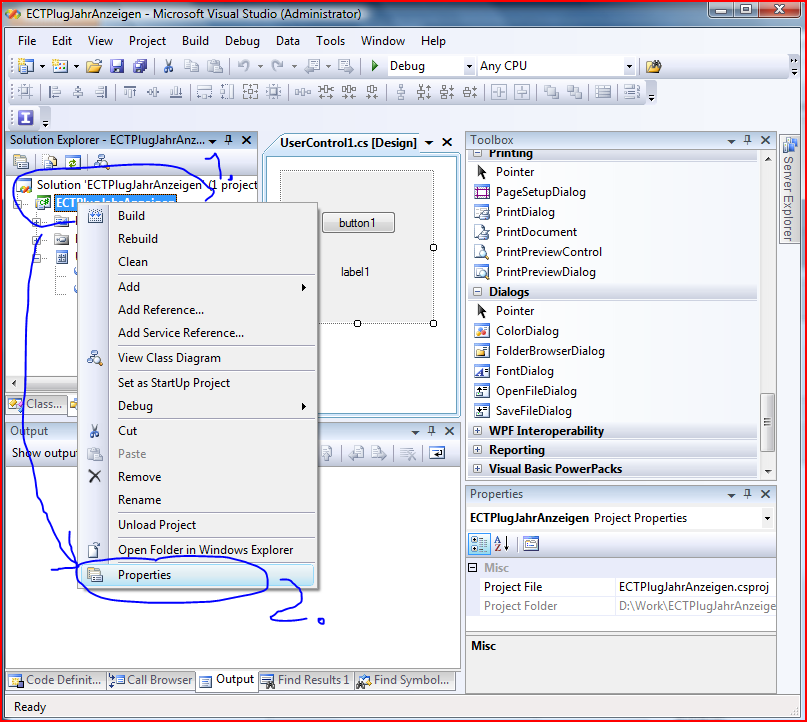Choose Set as StartUp Project
The height and width of the screenshot is (722, 807).
[x=198, y=383]
